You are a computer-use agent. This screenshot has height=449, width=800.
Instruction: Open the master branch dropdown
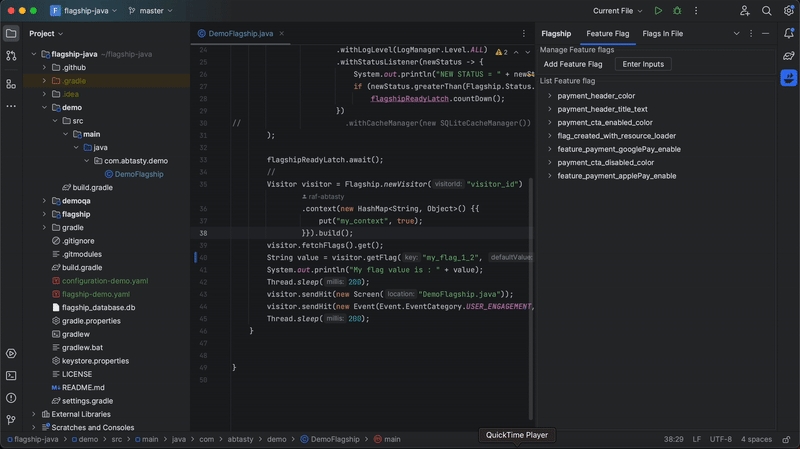[x=150, y=11]
